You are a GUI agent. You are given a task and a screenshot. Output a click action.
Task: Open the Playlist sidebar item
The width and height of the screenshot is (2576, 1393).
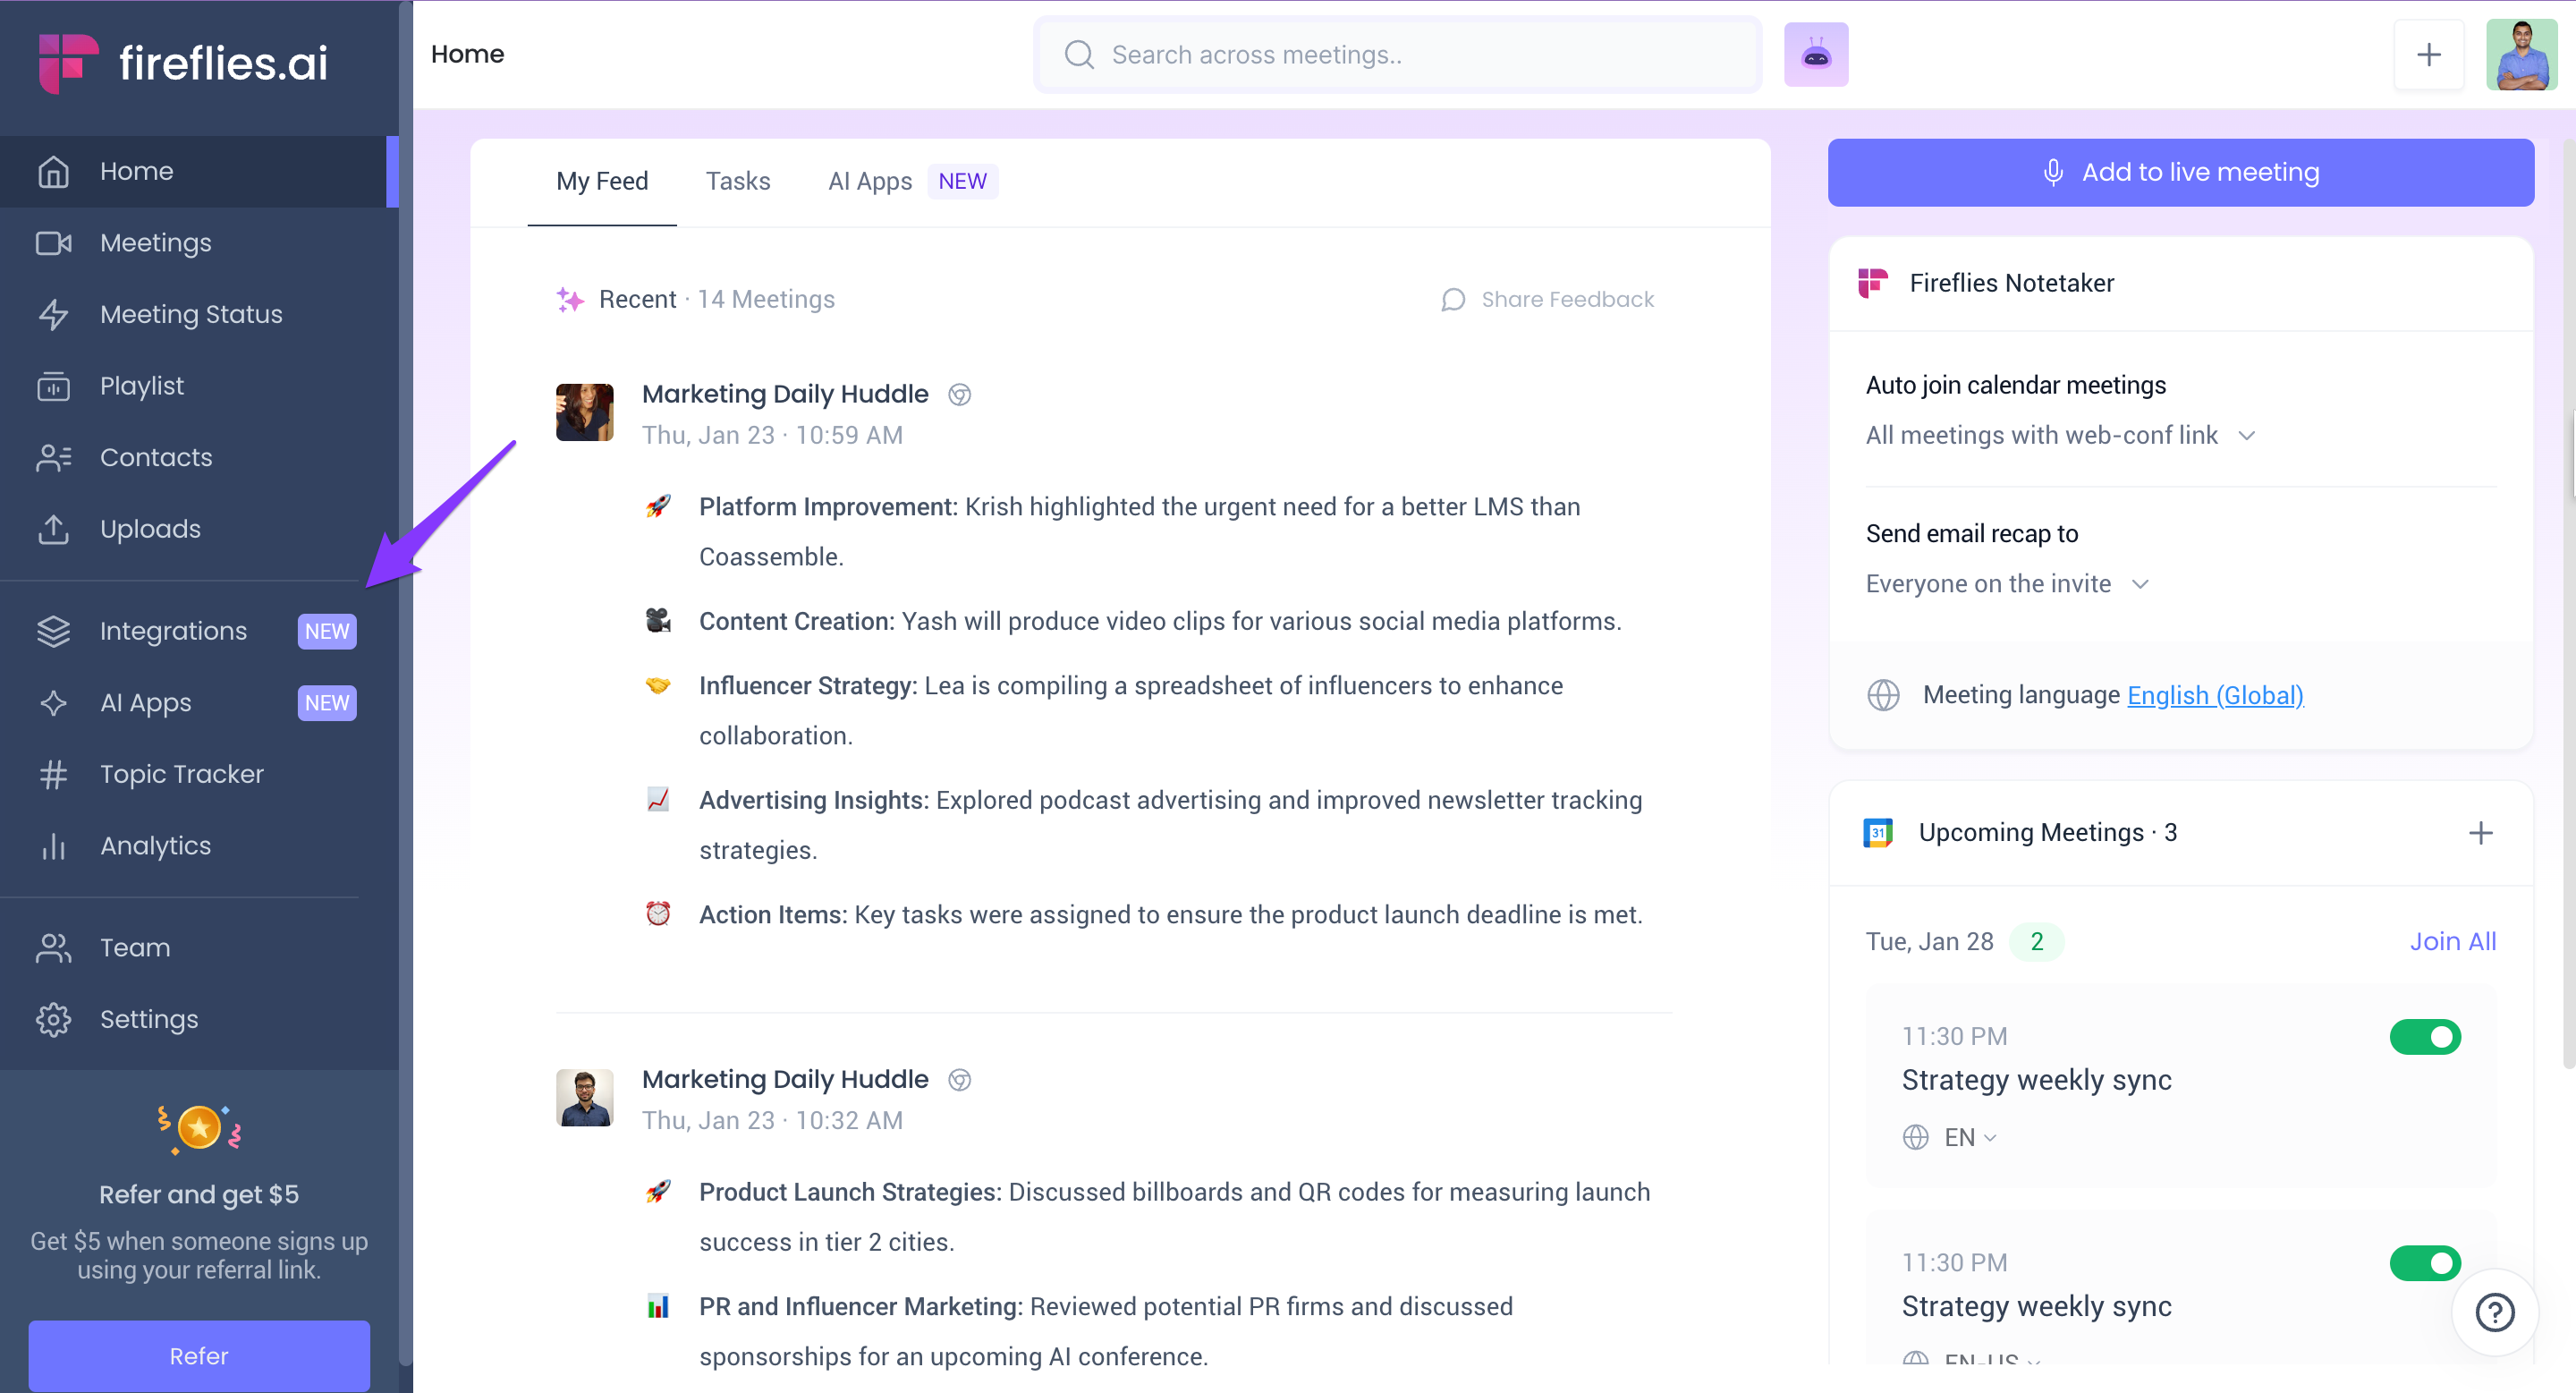click(142, 386)
